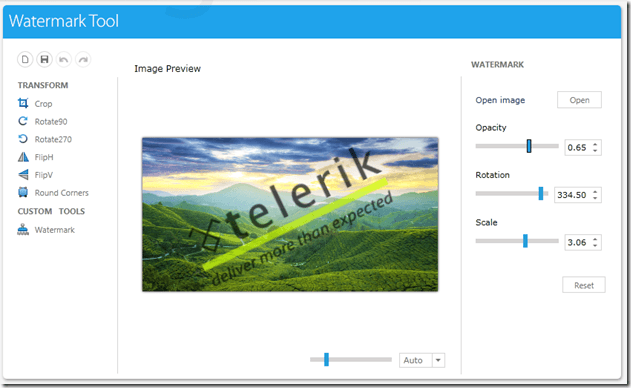
Task: Click the Open image label
Action: pos(500,100)
